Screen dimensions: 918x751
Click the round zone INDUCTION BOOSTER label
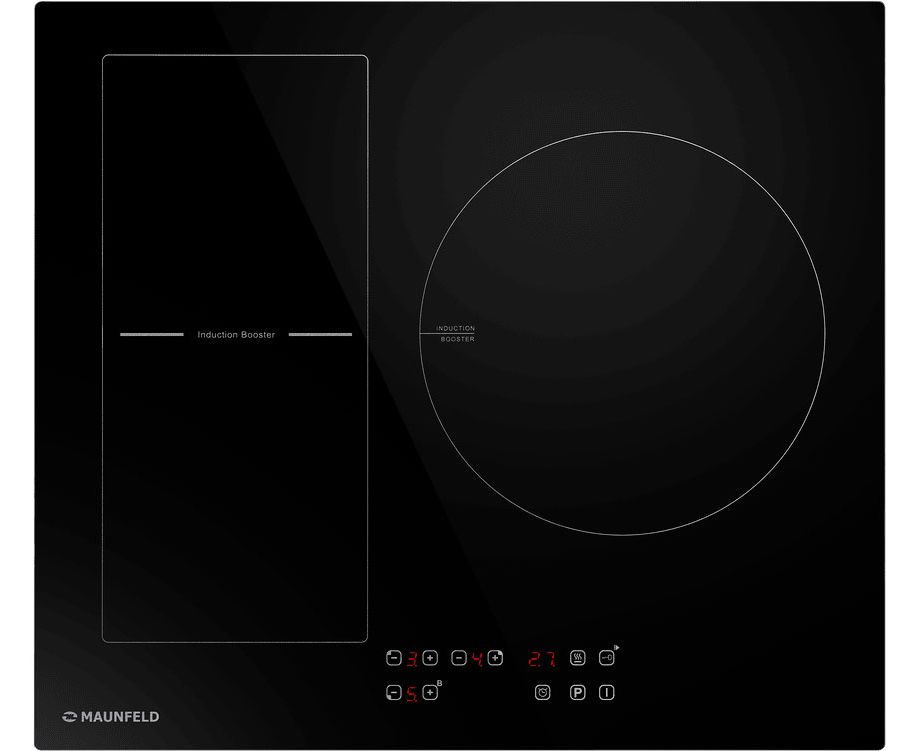pyautogui.click(x=455, y=334)
